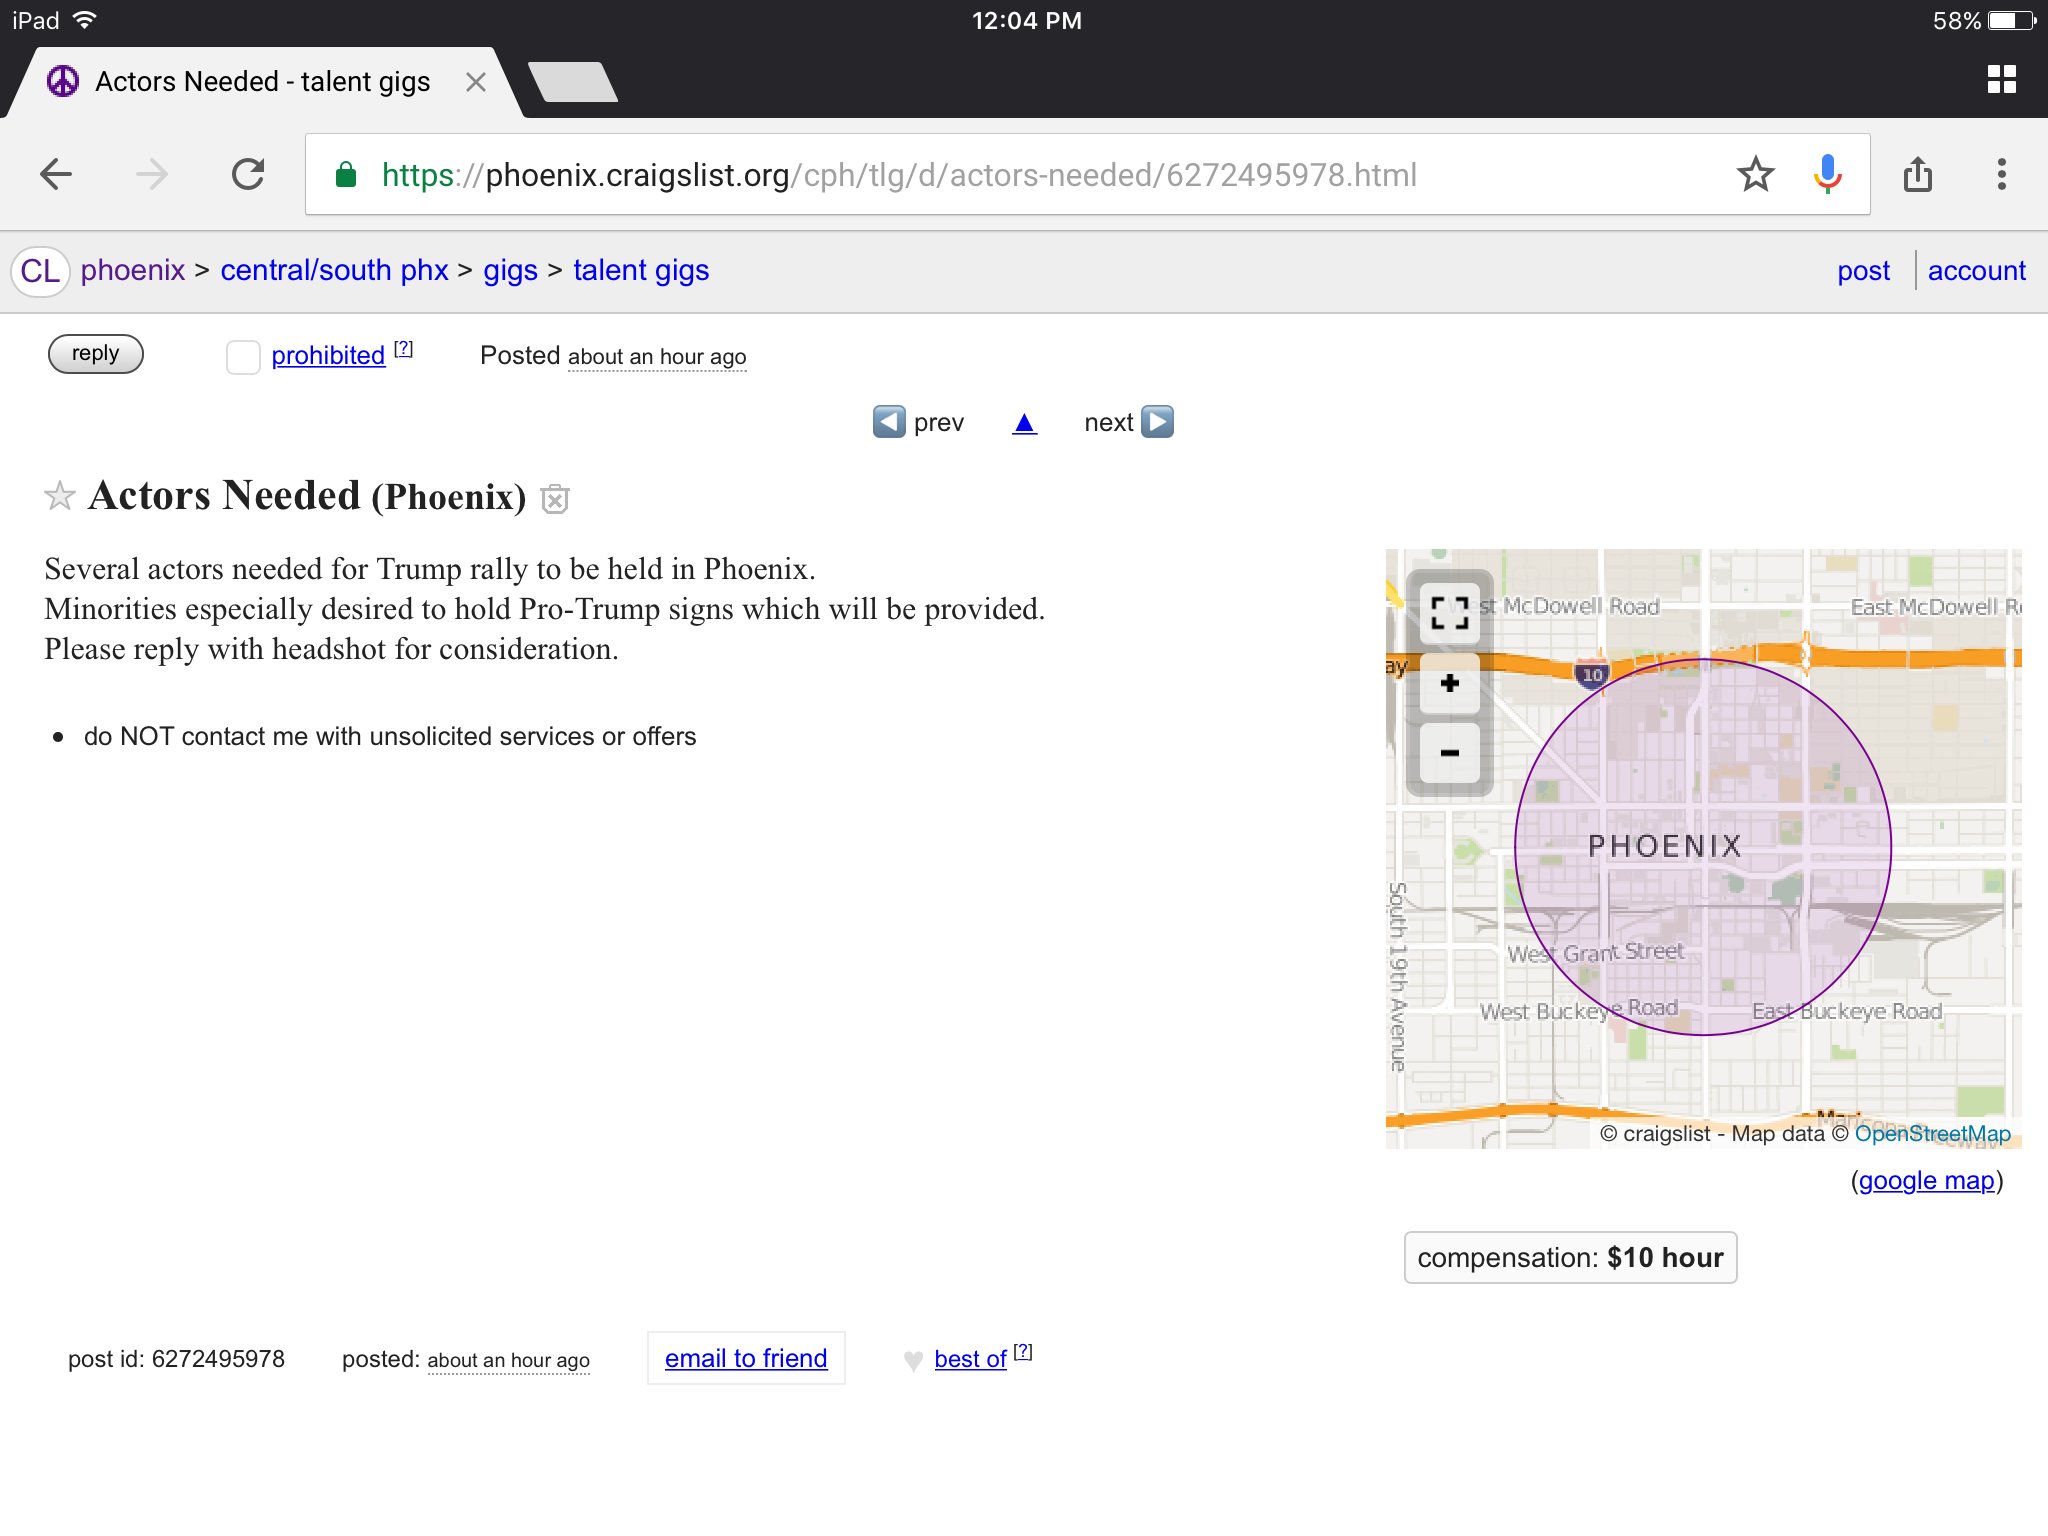Click the email to friend link
The image size is (2048, 1536).
coord(746,1359)
